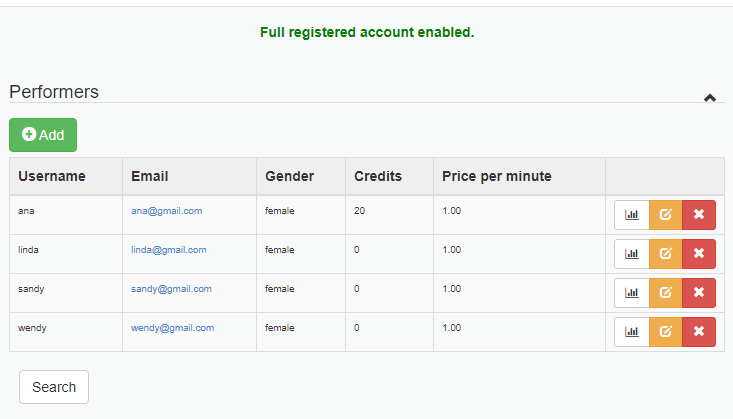Viewport: 733px width, 419px height.
Task: Open sandy@gmail.com email link
Action: pyautogui.click(x=171, y=289)
